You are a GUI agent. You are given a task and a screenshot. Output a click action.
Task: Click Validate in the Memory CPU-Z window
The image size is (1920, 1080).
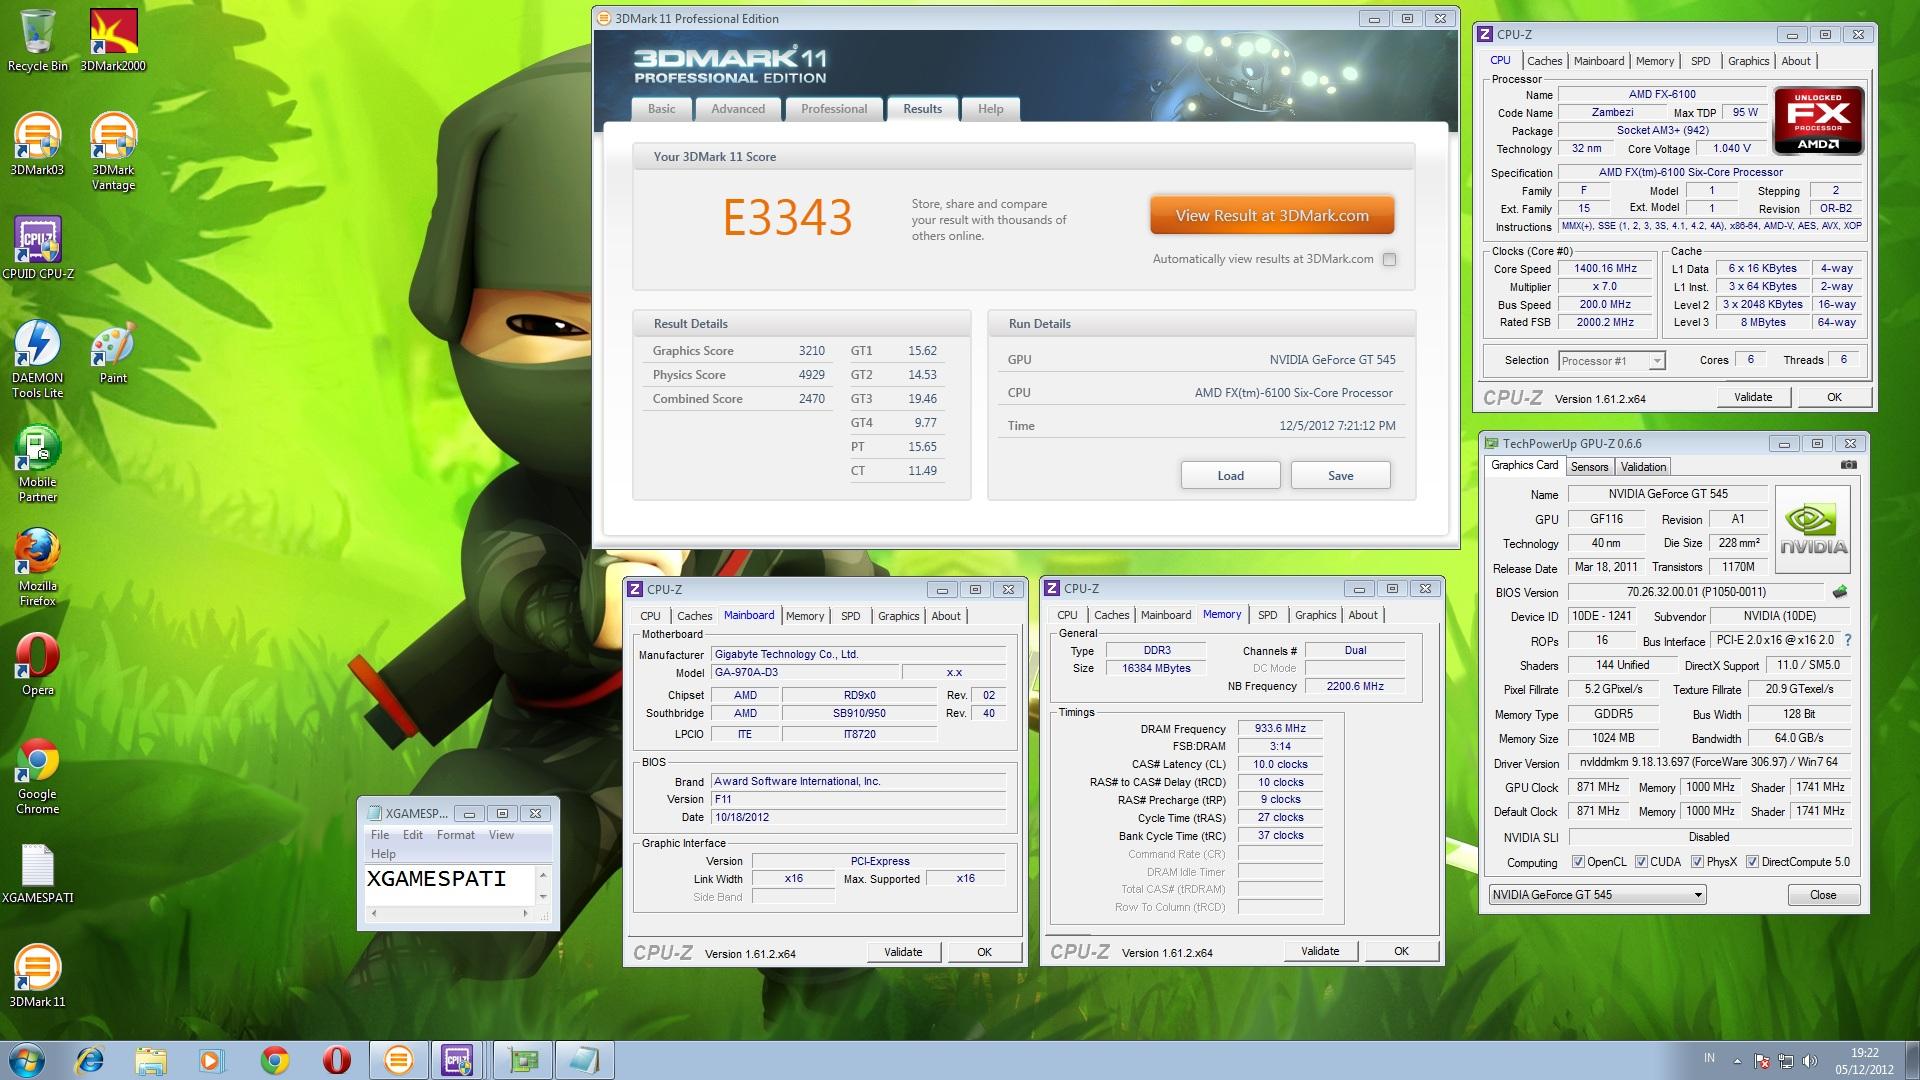tap(1320, 951)
